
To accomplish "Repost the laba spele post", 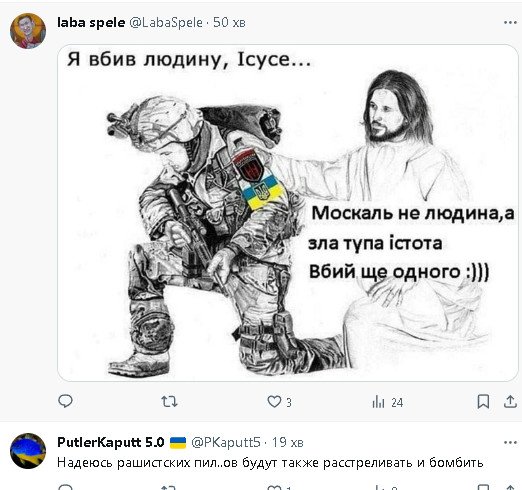I will tap(169, 401).
